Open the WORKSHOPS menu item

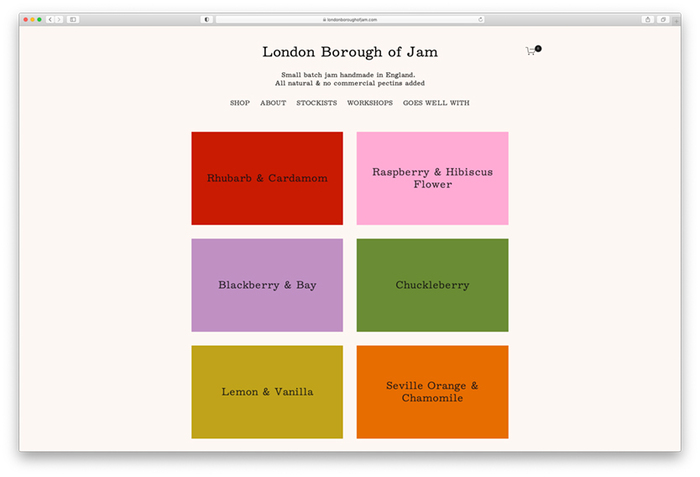[x=370, y=103]
